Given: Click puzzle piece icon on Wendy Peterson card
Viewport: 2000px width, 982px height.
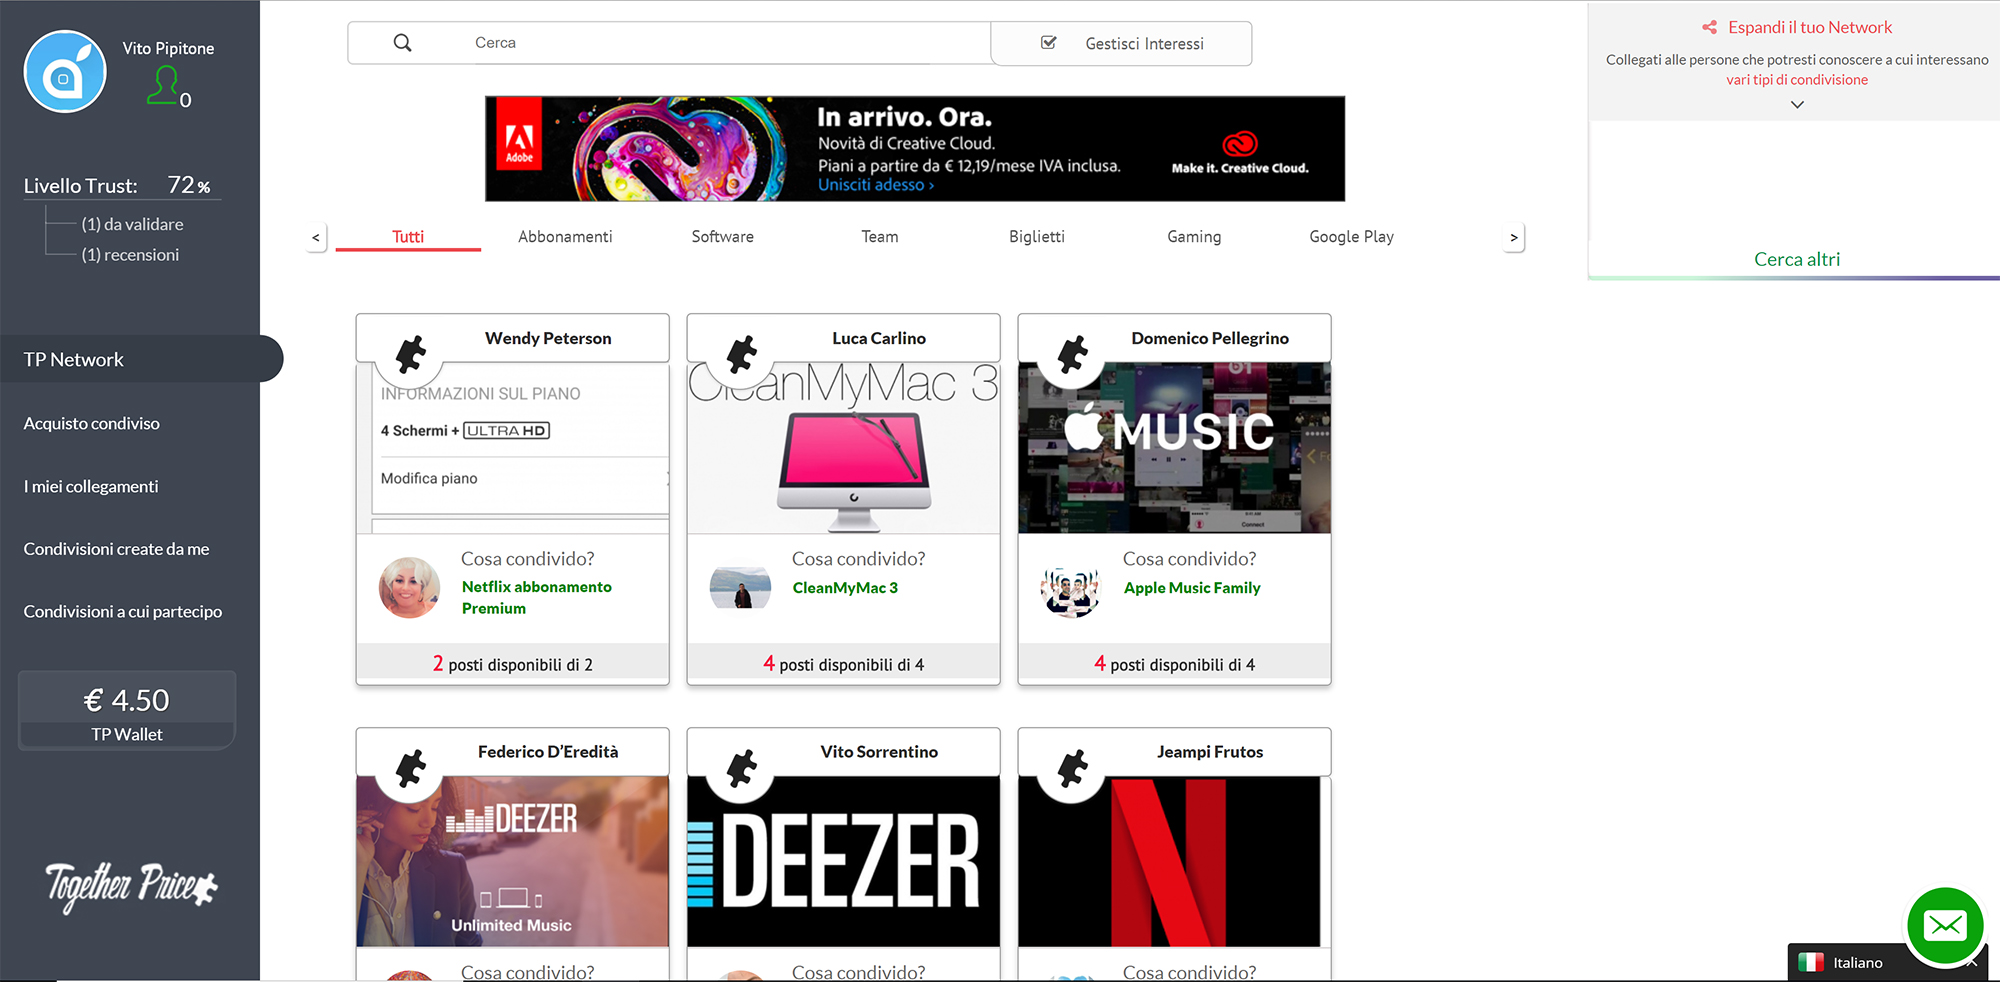Looking at the screenshot, I should 410,353.
